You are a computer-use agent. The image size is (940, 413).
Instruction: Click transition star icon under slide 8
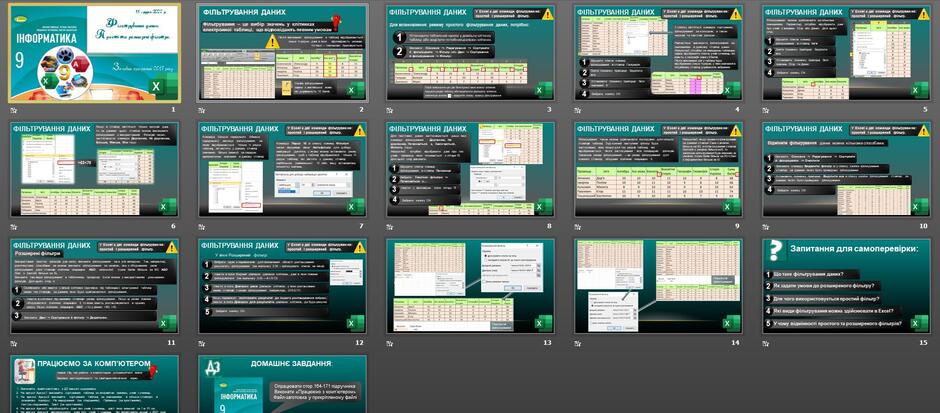(x=390, y=227)
